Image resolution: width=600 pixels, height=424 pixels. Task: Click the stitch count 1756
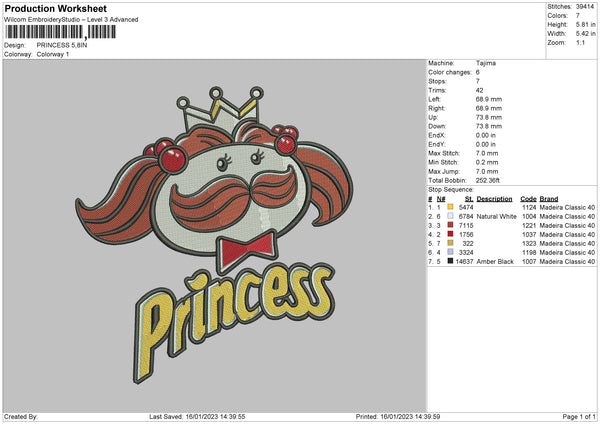(466, 235)
